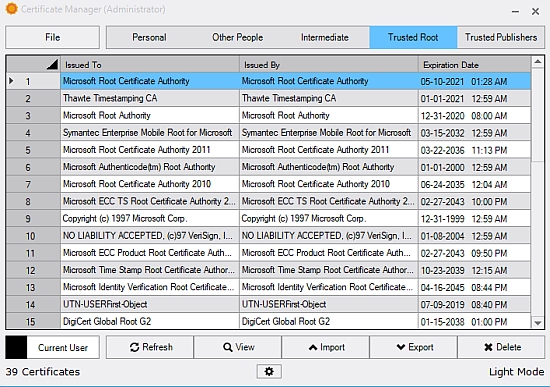Select Microsoft Root Certificate Authority 2011 Issued To

point(150,150)
